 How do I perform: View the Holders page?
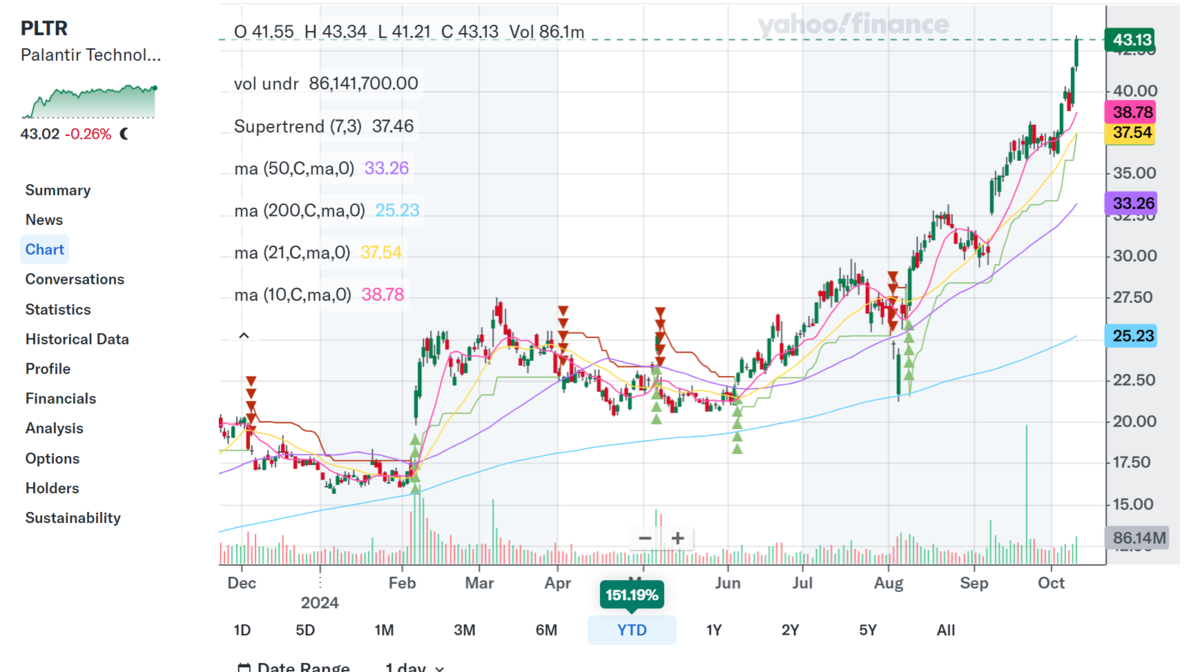[52, 488]
